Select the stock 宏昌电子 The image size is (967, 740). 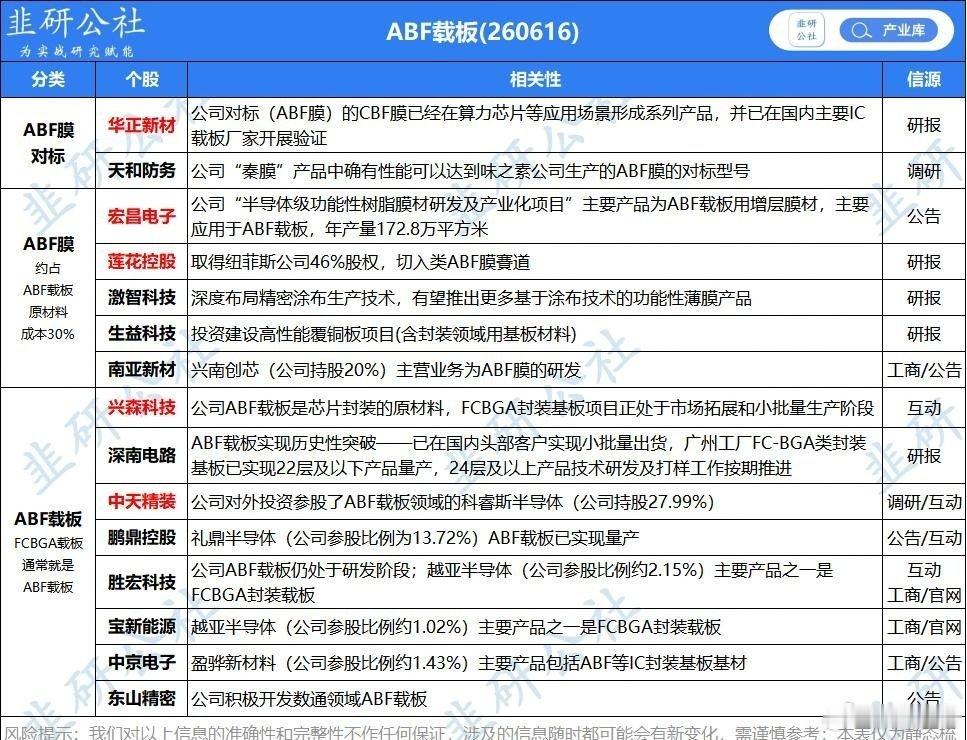point(142,216)
